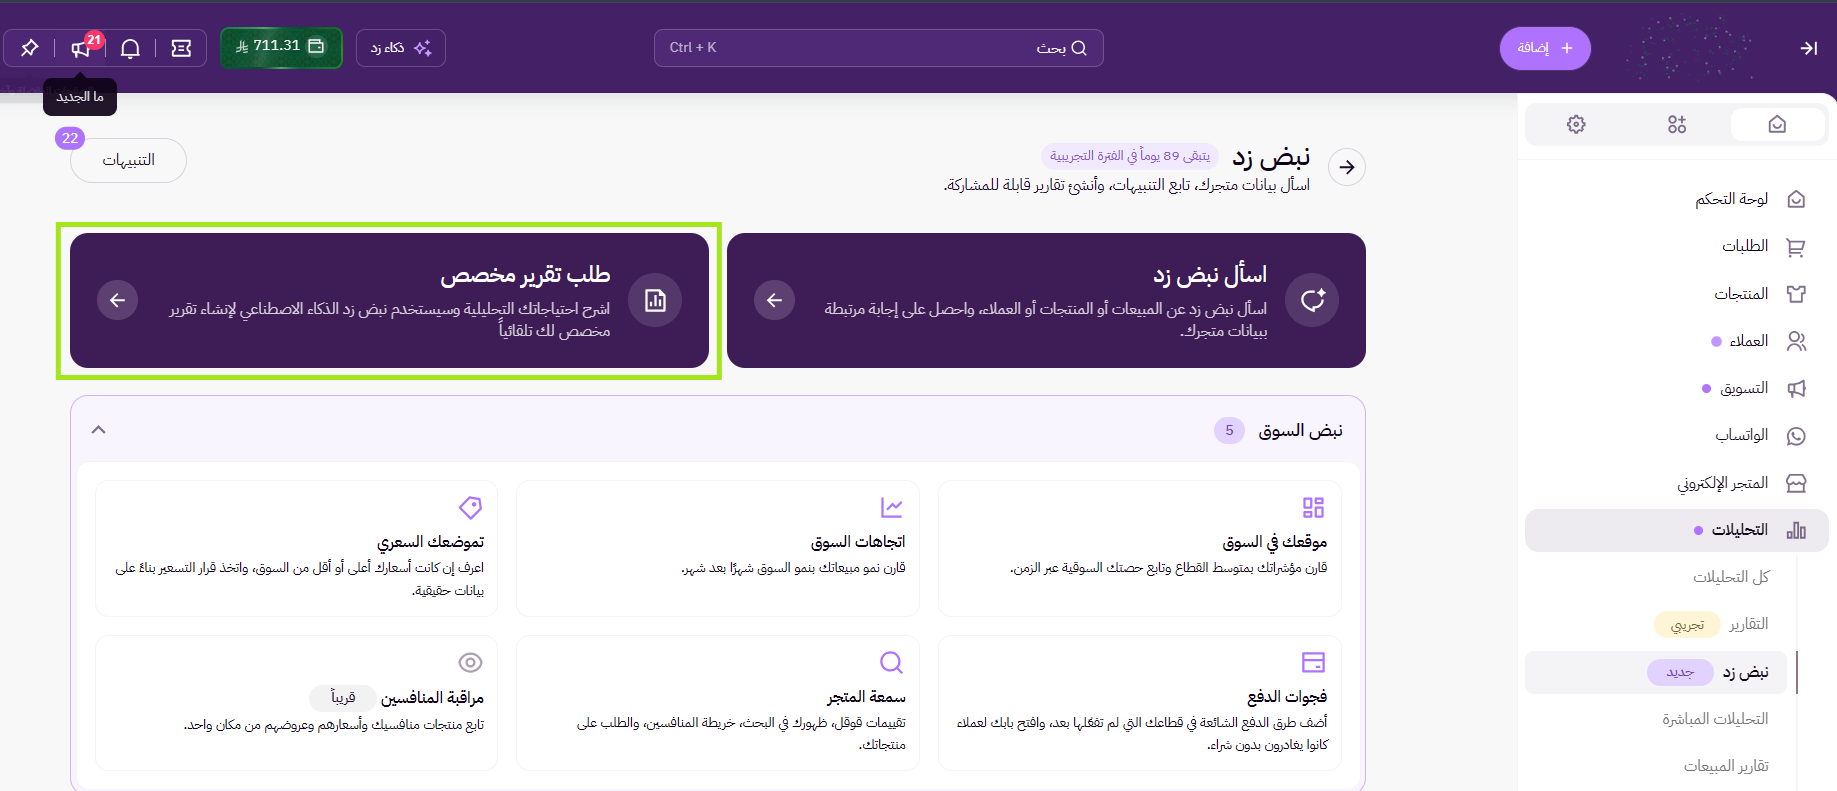The image size is (1837, 791).
Task: Open تقارير المبيعات sales reports item
Action: (x=1726, y=766)
